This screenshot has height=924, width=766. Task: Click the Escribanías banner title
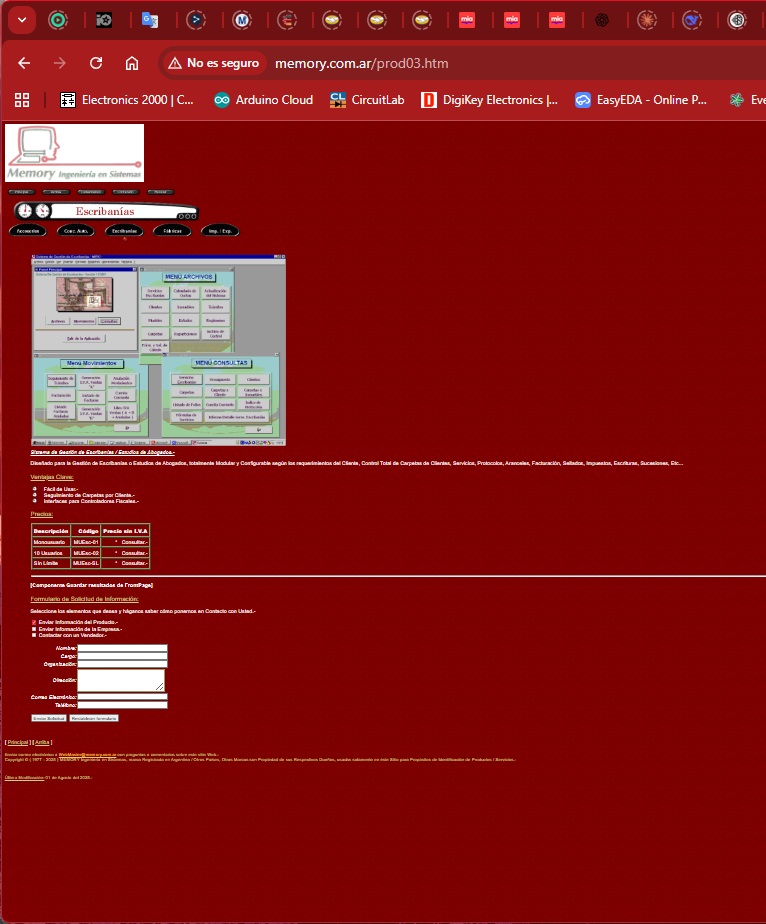(105, 211)
